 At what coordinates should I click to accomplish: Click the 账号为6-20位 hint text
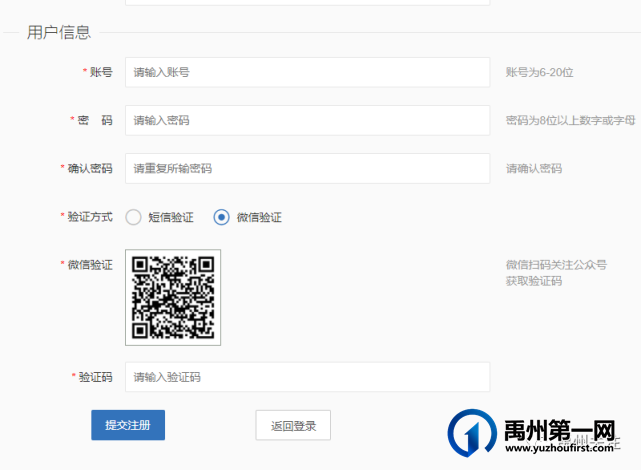tap(539, 72)
